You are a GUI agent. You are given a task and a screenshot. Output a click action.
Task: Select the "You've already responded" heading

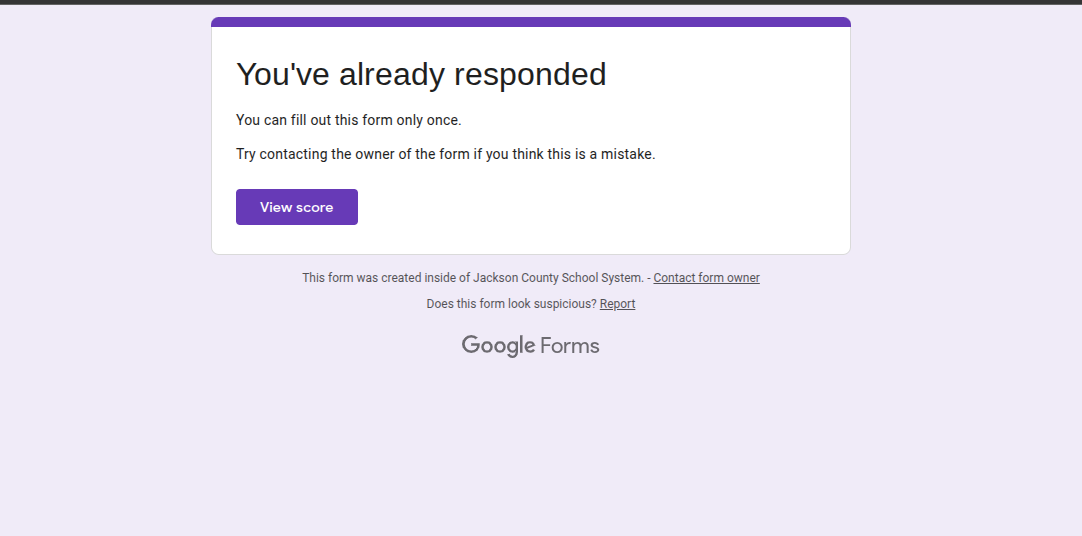[x=421, y=74]
